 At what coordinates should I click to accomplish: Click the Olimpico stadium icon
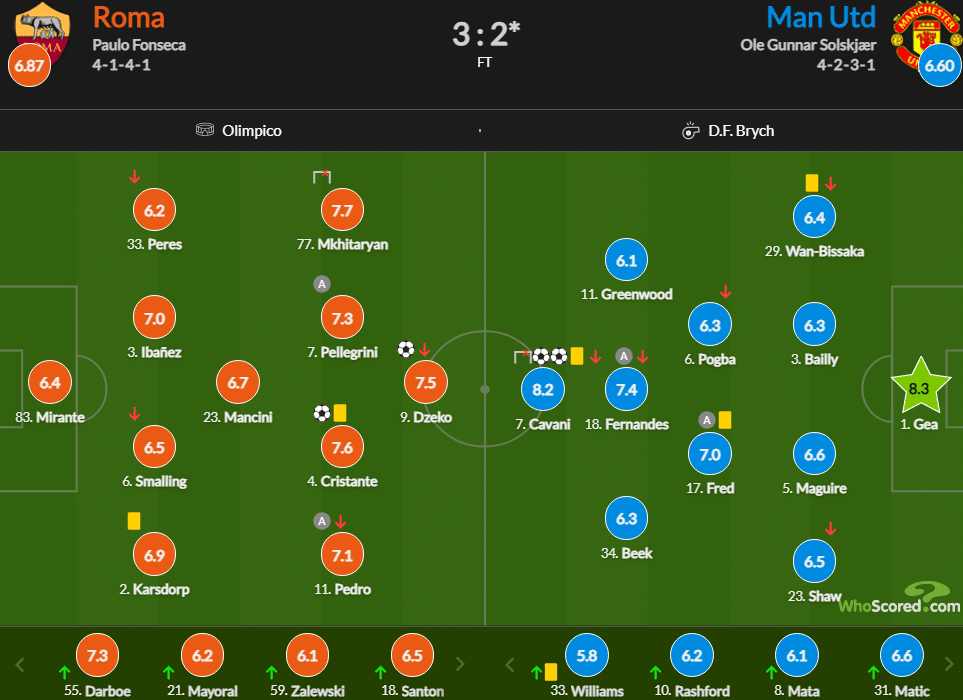coord(205,130)
